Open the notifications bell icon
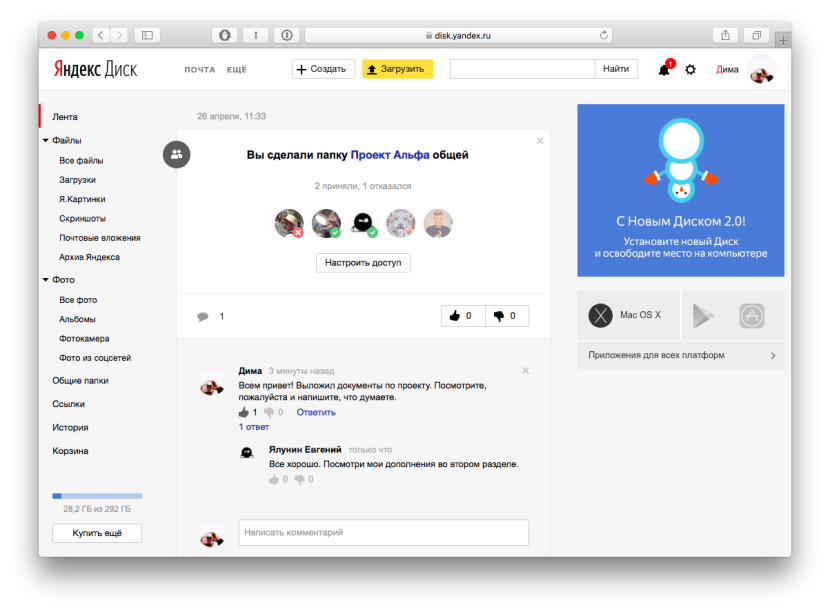Viewport: 830px width, 612px height. (x=664, y=70)
